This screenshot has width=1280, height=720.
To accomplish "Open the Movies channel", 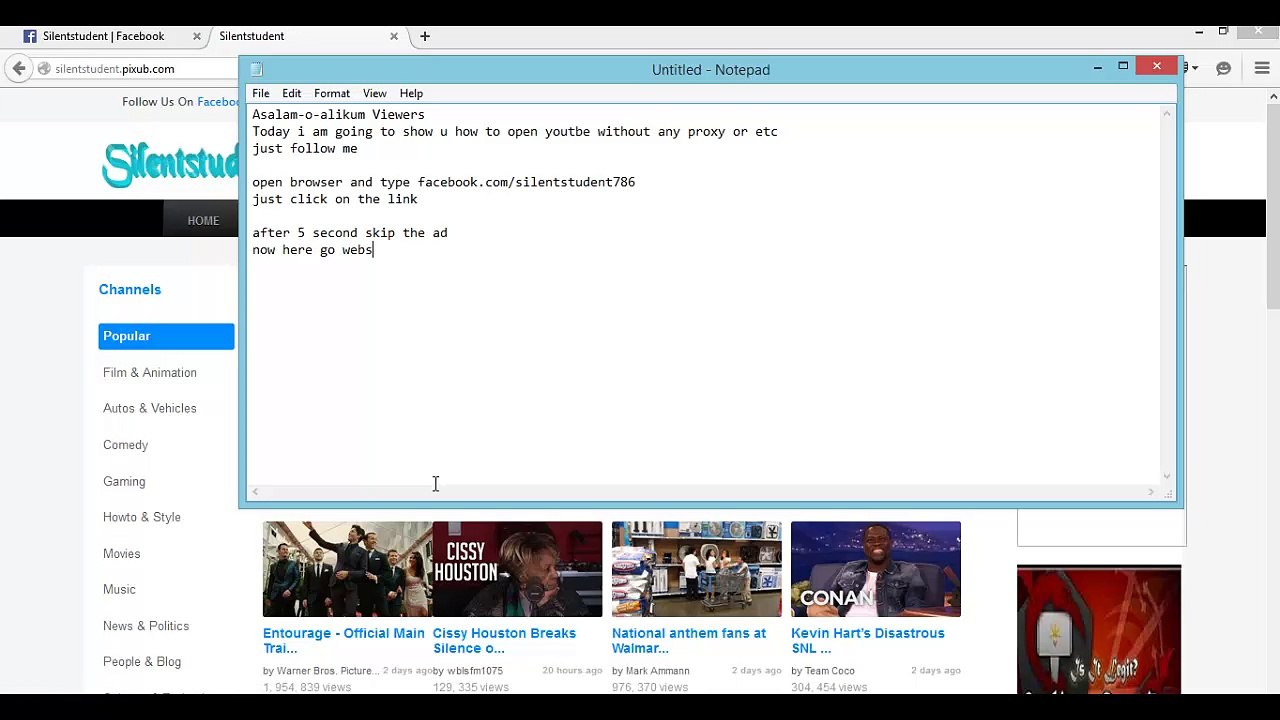I will 121,553.
